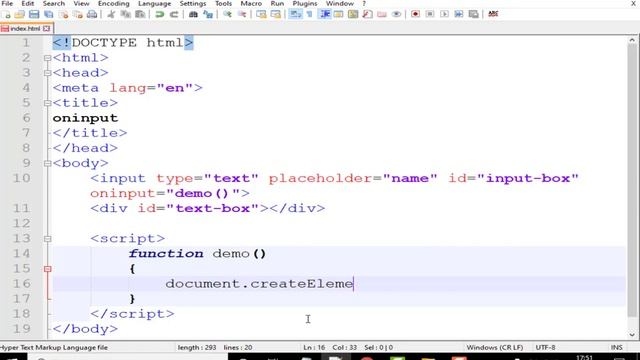Click the vertical scrollbar thumb
The image size is (640, 360).
pyautogui.click(x=632, y=180)
